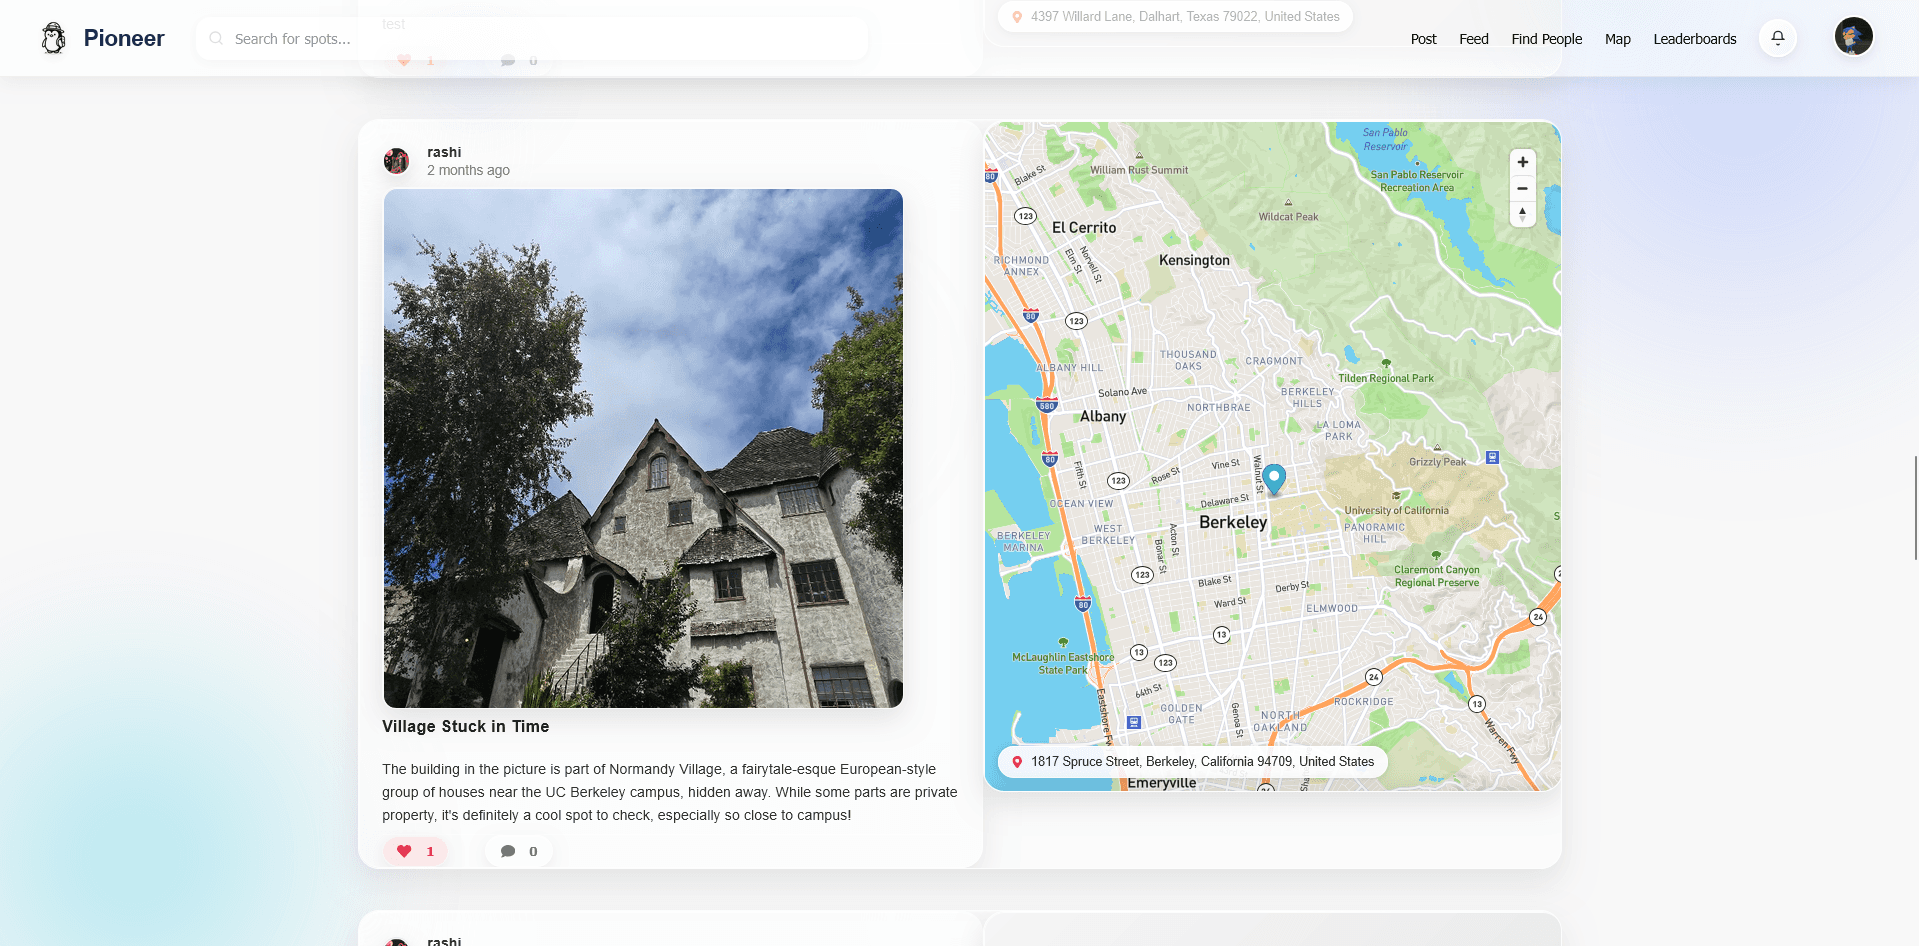This screenshot has width=1920, height=946.
Task: Open the user profile avatar menu
Action: 1853,37
